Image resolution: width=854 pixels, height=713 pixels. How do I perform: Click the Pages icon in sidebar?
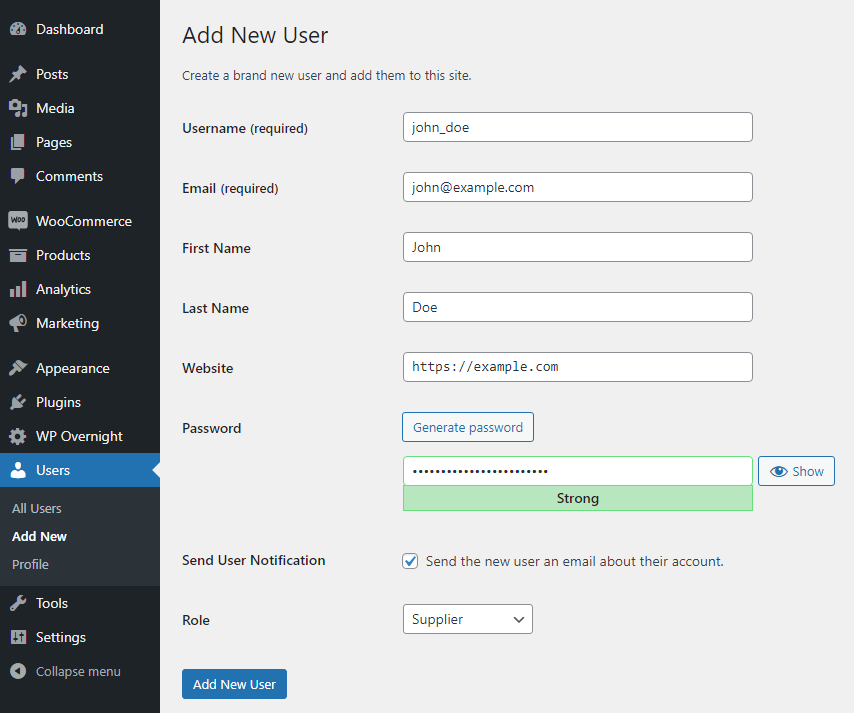coord(18,142)
